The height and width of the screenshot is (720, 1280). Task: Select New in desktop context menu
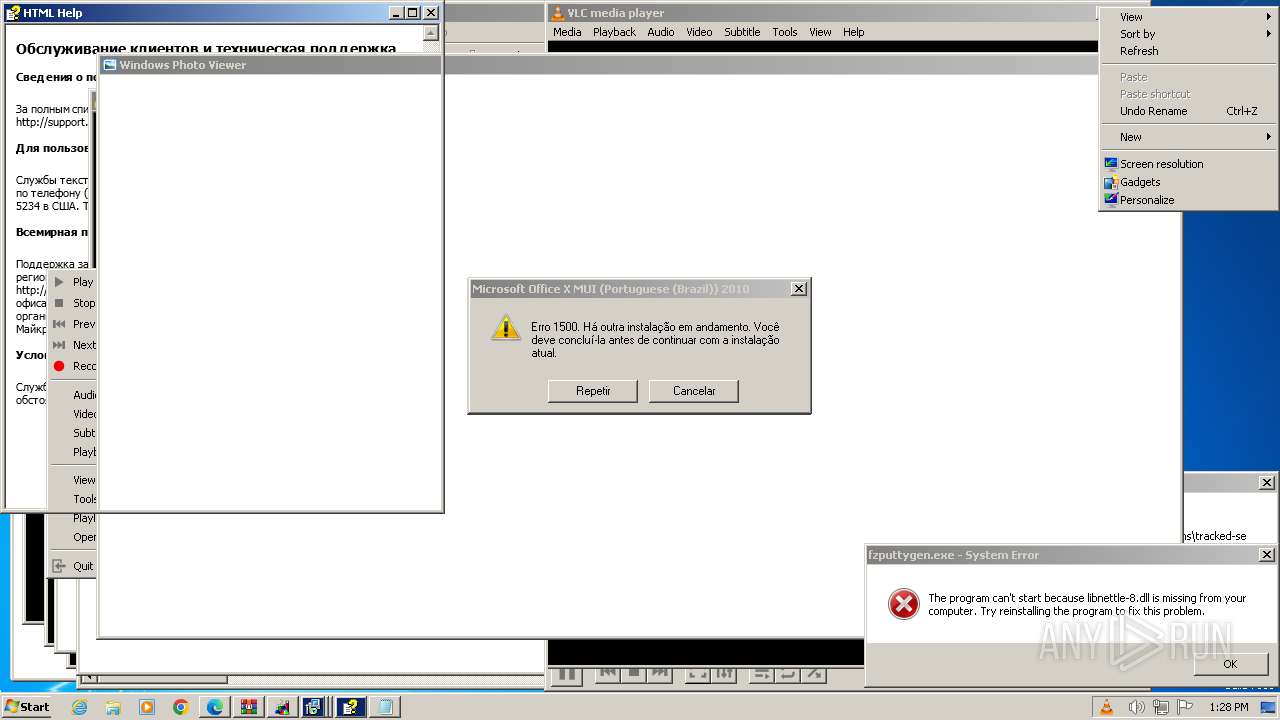1188,137
